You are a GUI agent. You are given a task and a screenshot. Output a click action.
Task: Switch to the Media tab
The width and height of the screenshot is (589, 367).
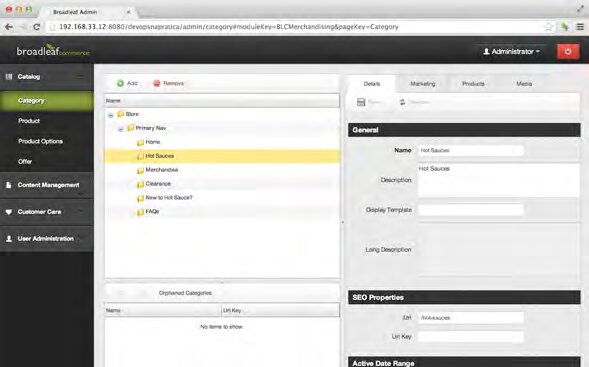[x=524, y=84]
